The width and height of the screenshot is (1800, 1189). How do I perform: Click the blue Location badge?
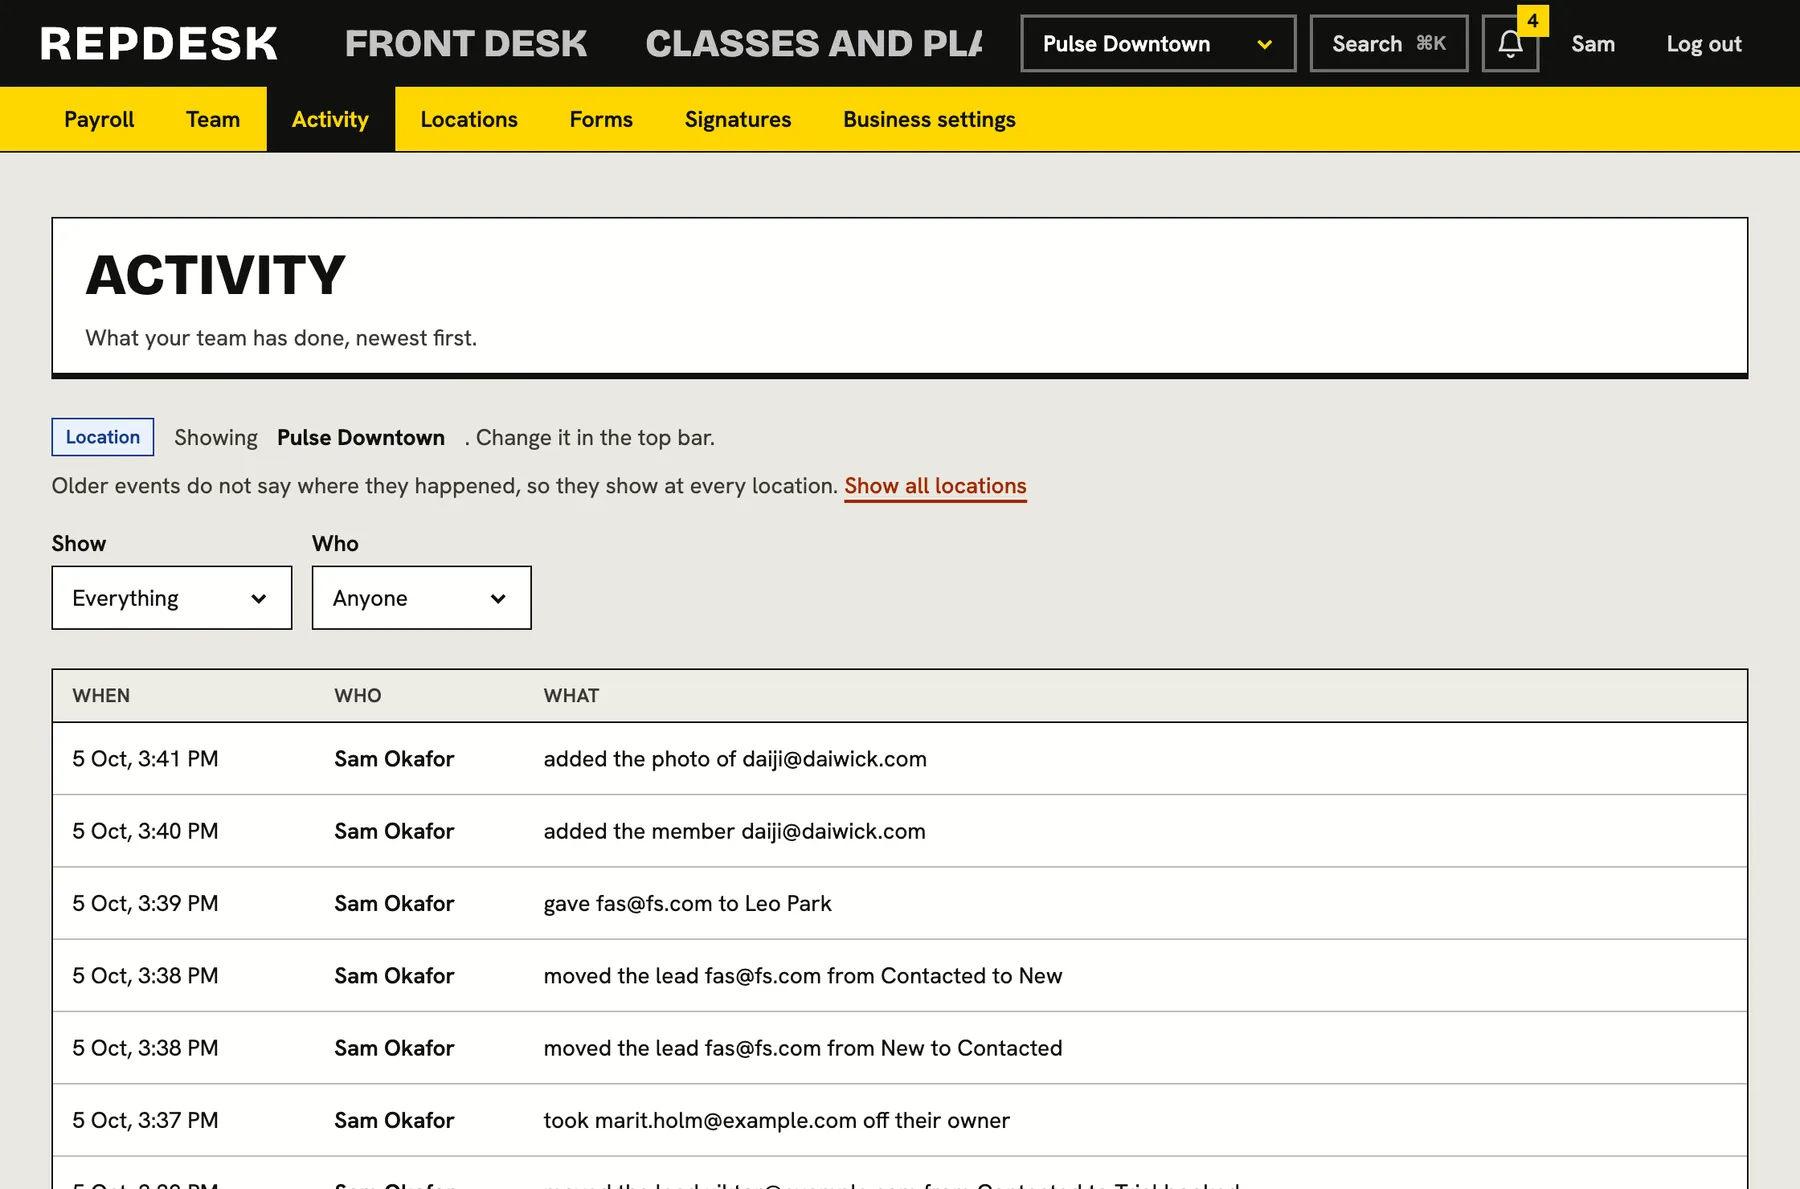coord(103,437)
